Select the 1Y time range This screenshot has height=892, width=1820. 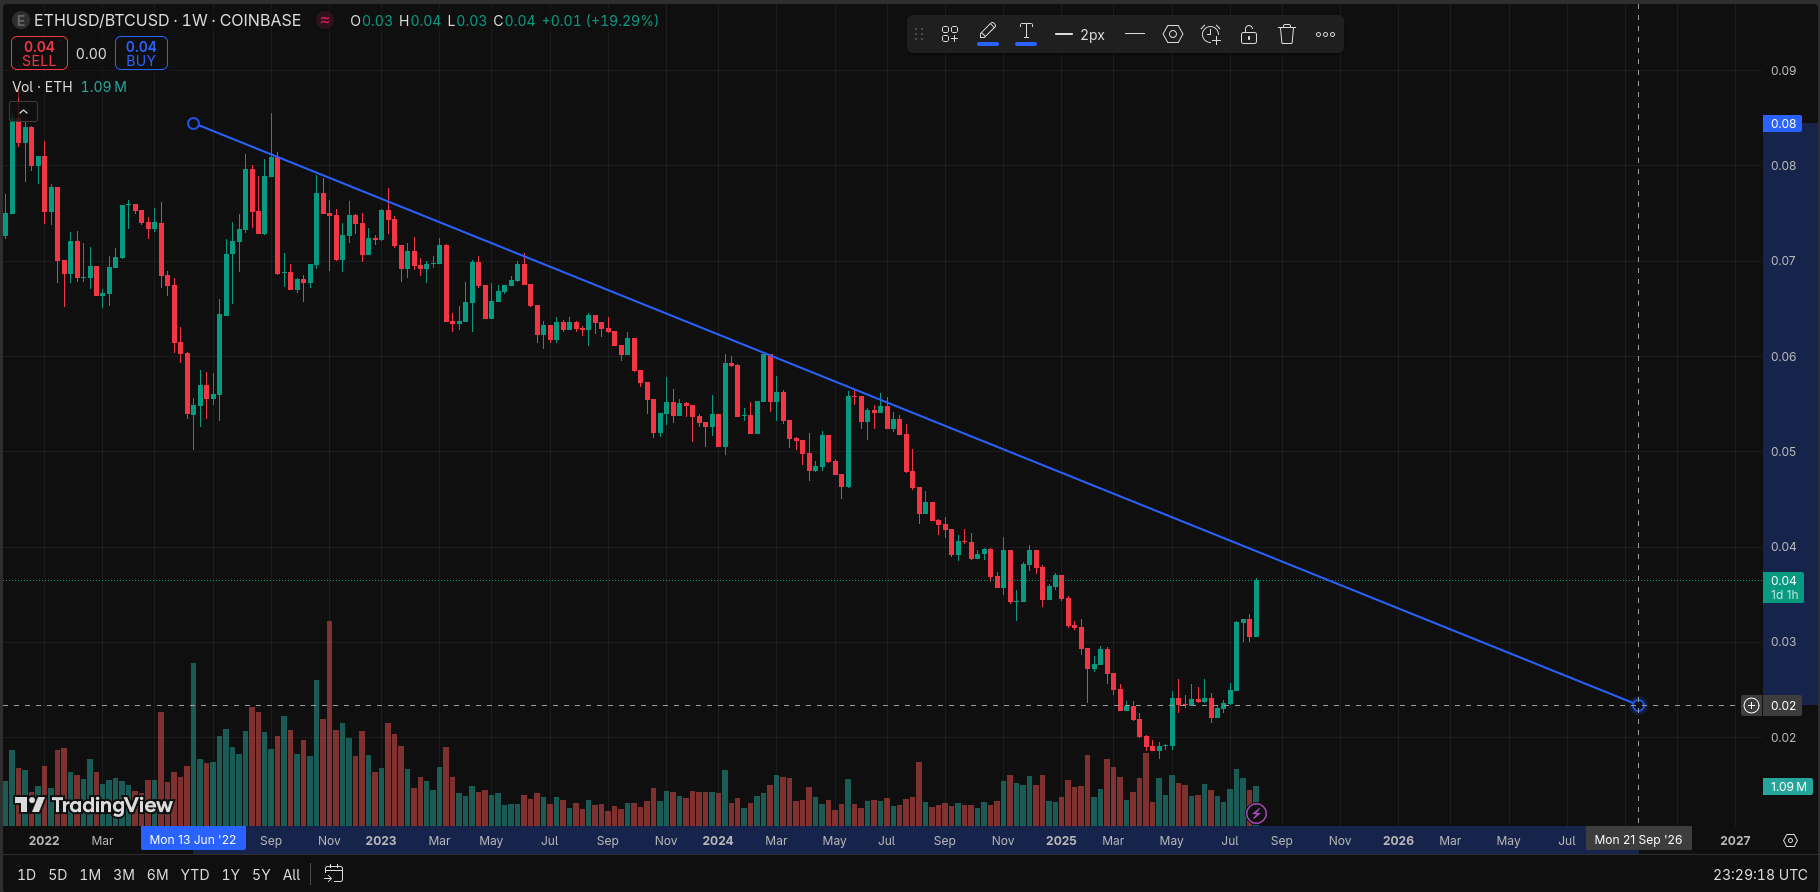point(231,875)
